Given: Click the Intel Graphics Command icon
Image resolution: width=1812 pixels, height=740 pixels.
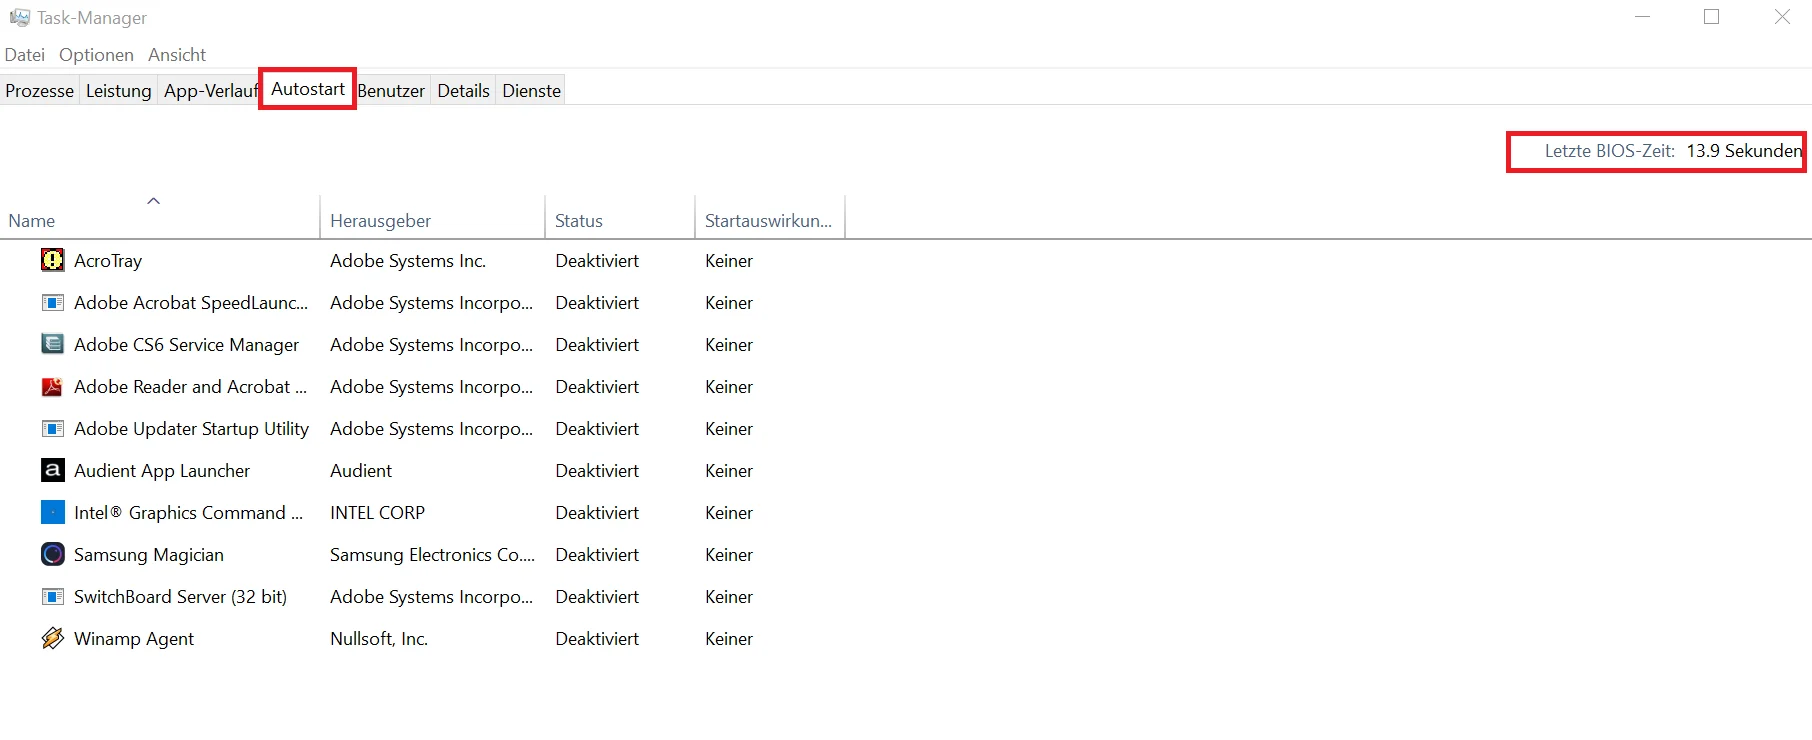Looking at the screenshot, I should (x=53, y=512).
